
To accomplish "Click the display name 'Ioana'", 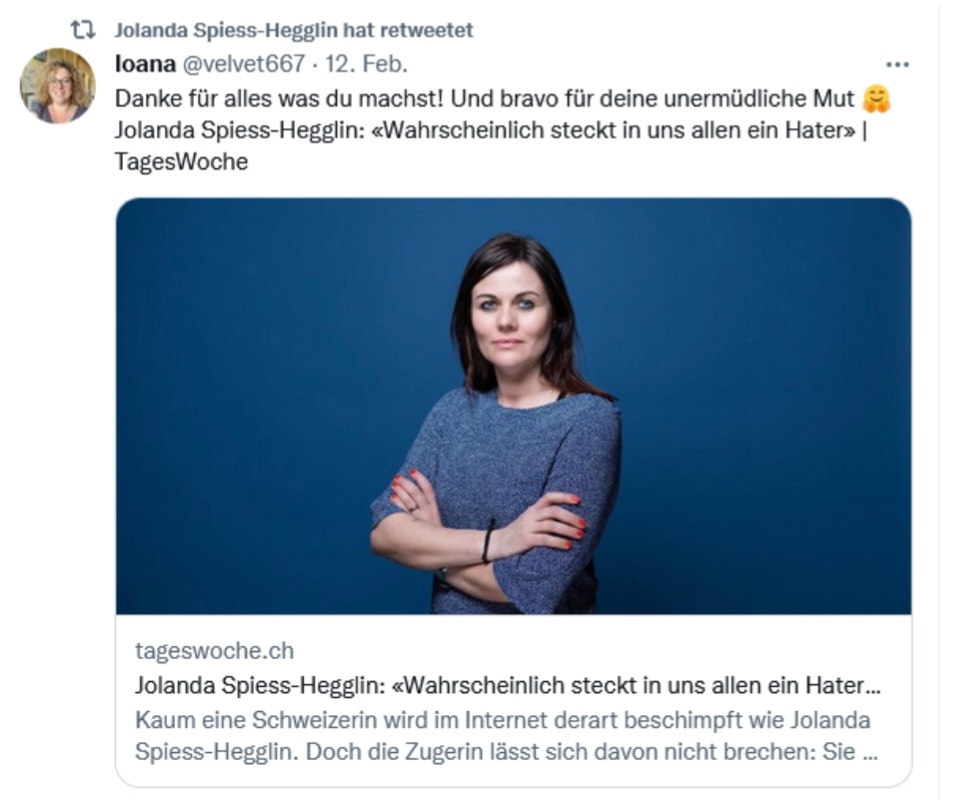I will pyautogui.click(x=146, y=64).
